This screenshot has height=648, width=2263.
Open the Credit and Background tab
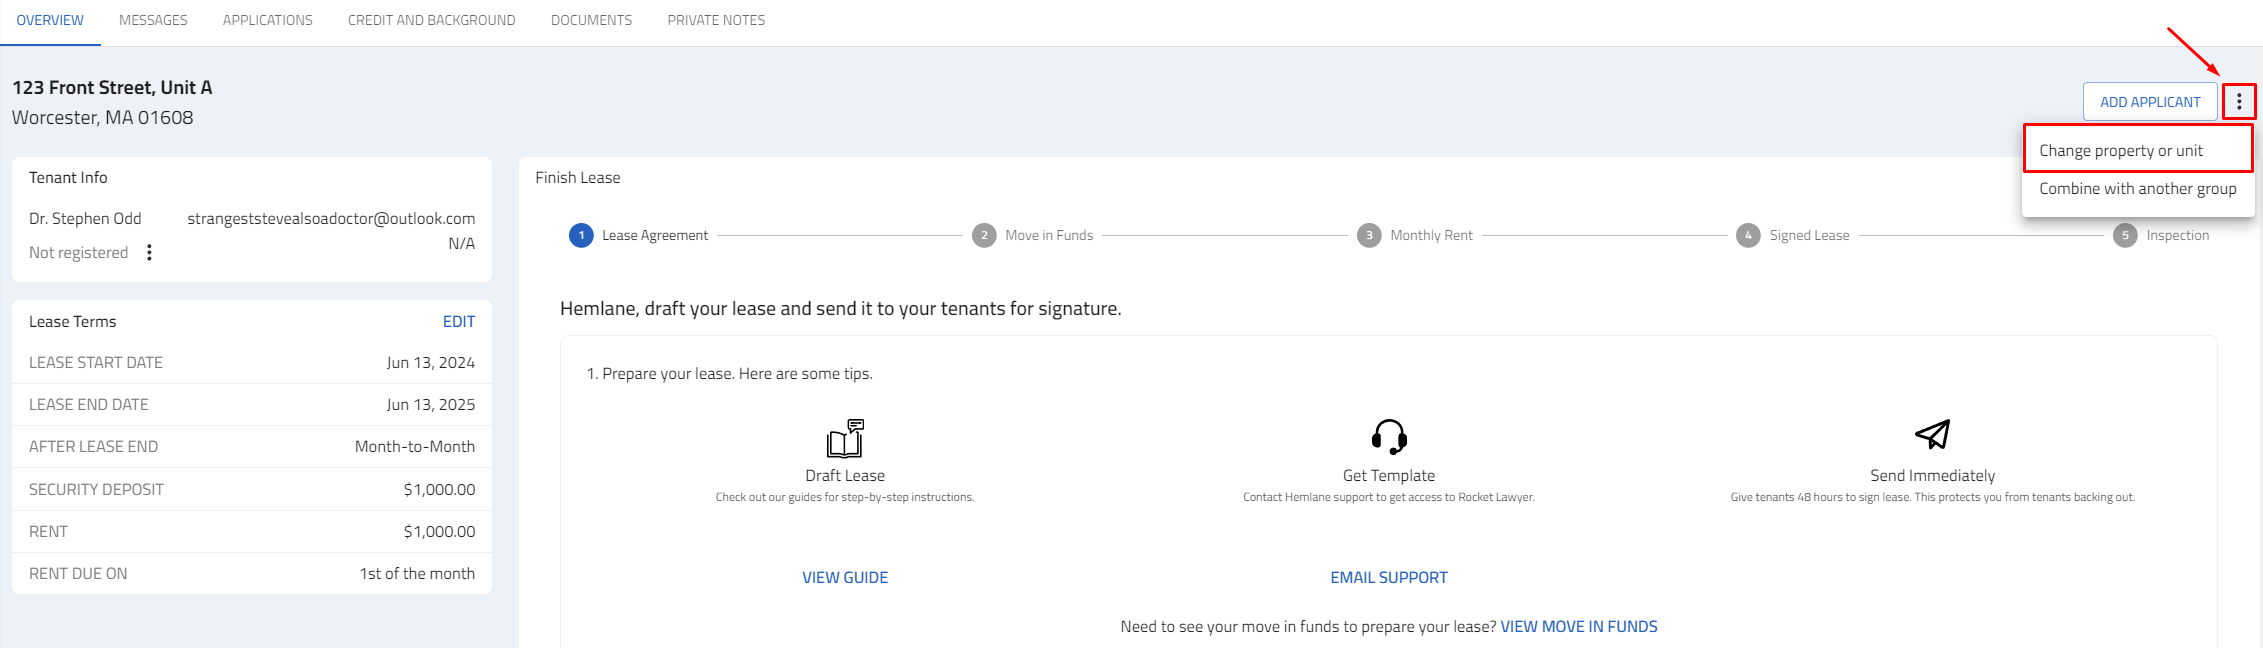click(432, 20)
